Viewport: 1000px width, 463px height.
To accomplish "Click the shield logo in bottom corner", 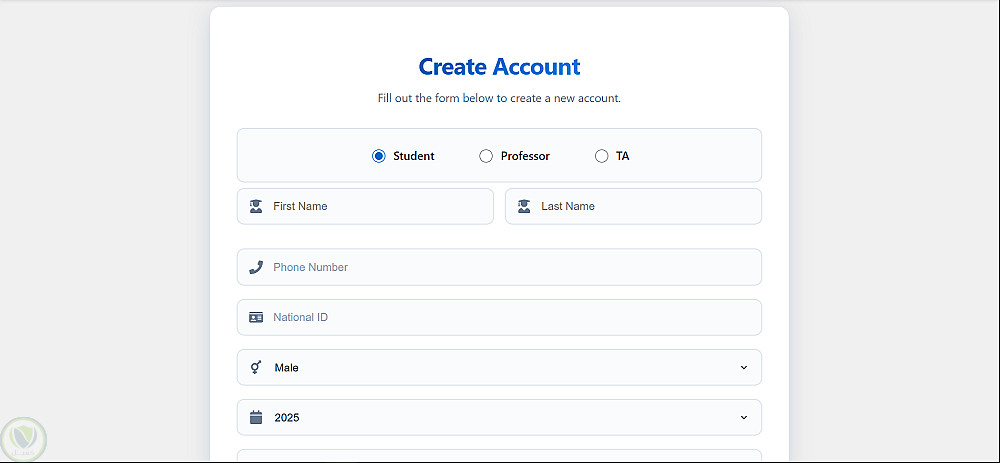I will click(24, 439).
